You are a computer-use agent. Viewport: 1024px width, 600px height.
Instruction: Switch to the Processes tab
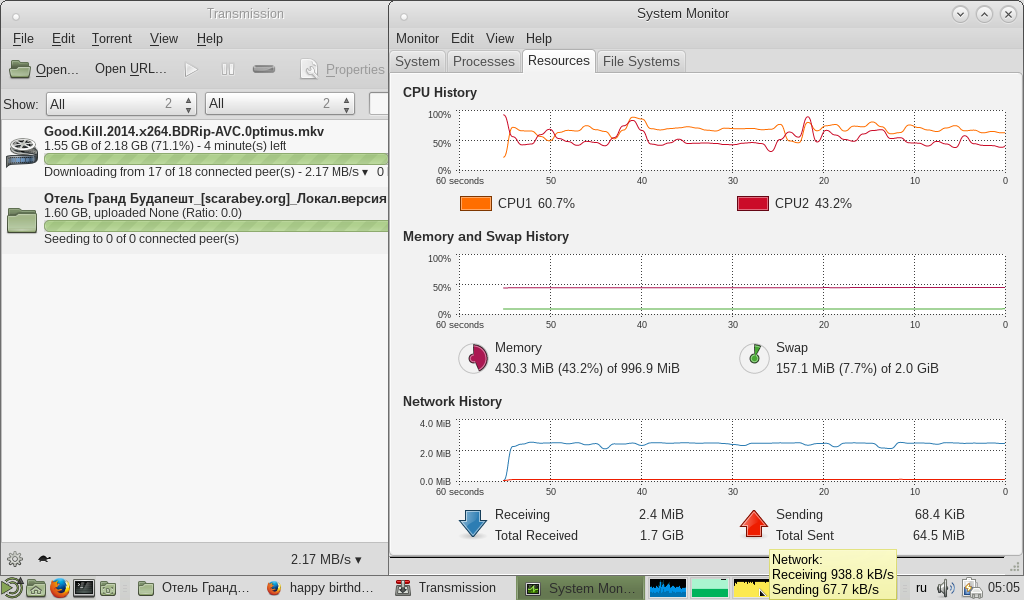pyautogui.click(x=483, y=61)
